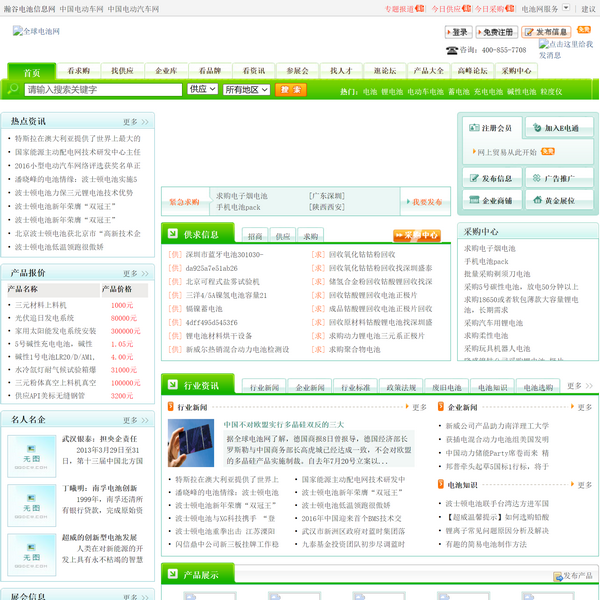Click the 注册会员 icon button
Image resolution: width=600 pixels, height=600 pixels.
coord(490,128)
